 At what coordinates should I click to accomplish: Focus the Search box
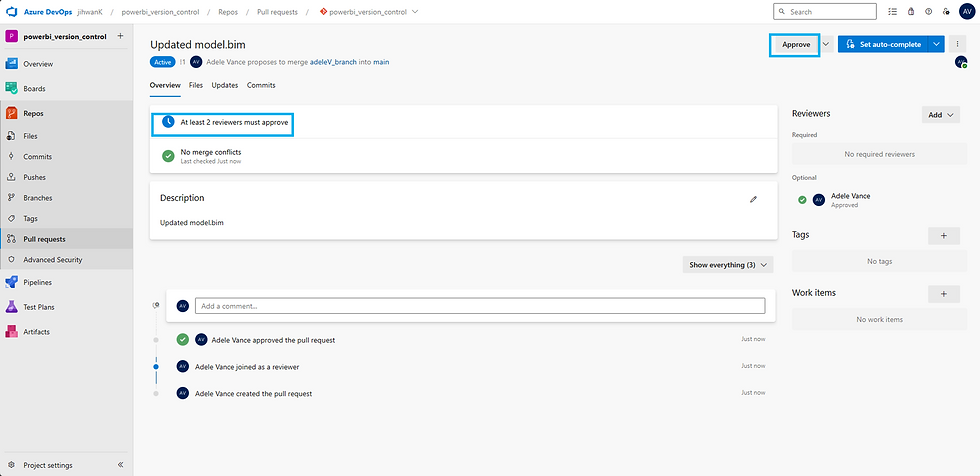824,12
